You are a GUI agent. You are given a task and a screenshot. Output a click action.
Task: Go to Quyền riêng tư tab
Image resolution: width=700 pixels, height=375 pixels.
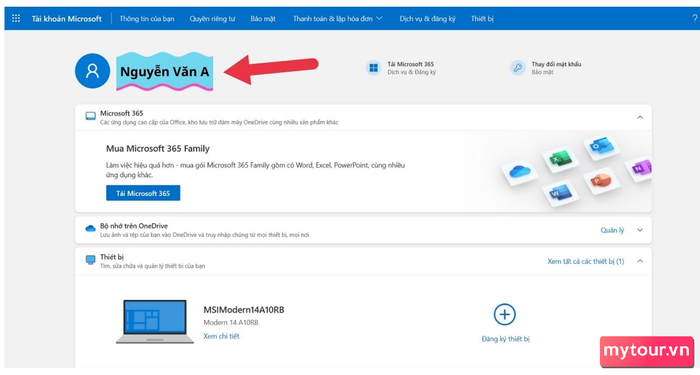pos(212,18)
